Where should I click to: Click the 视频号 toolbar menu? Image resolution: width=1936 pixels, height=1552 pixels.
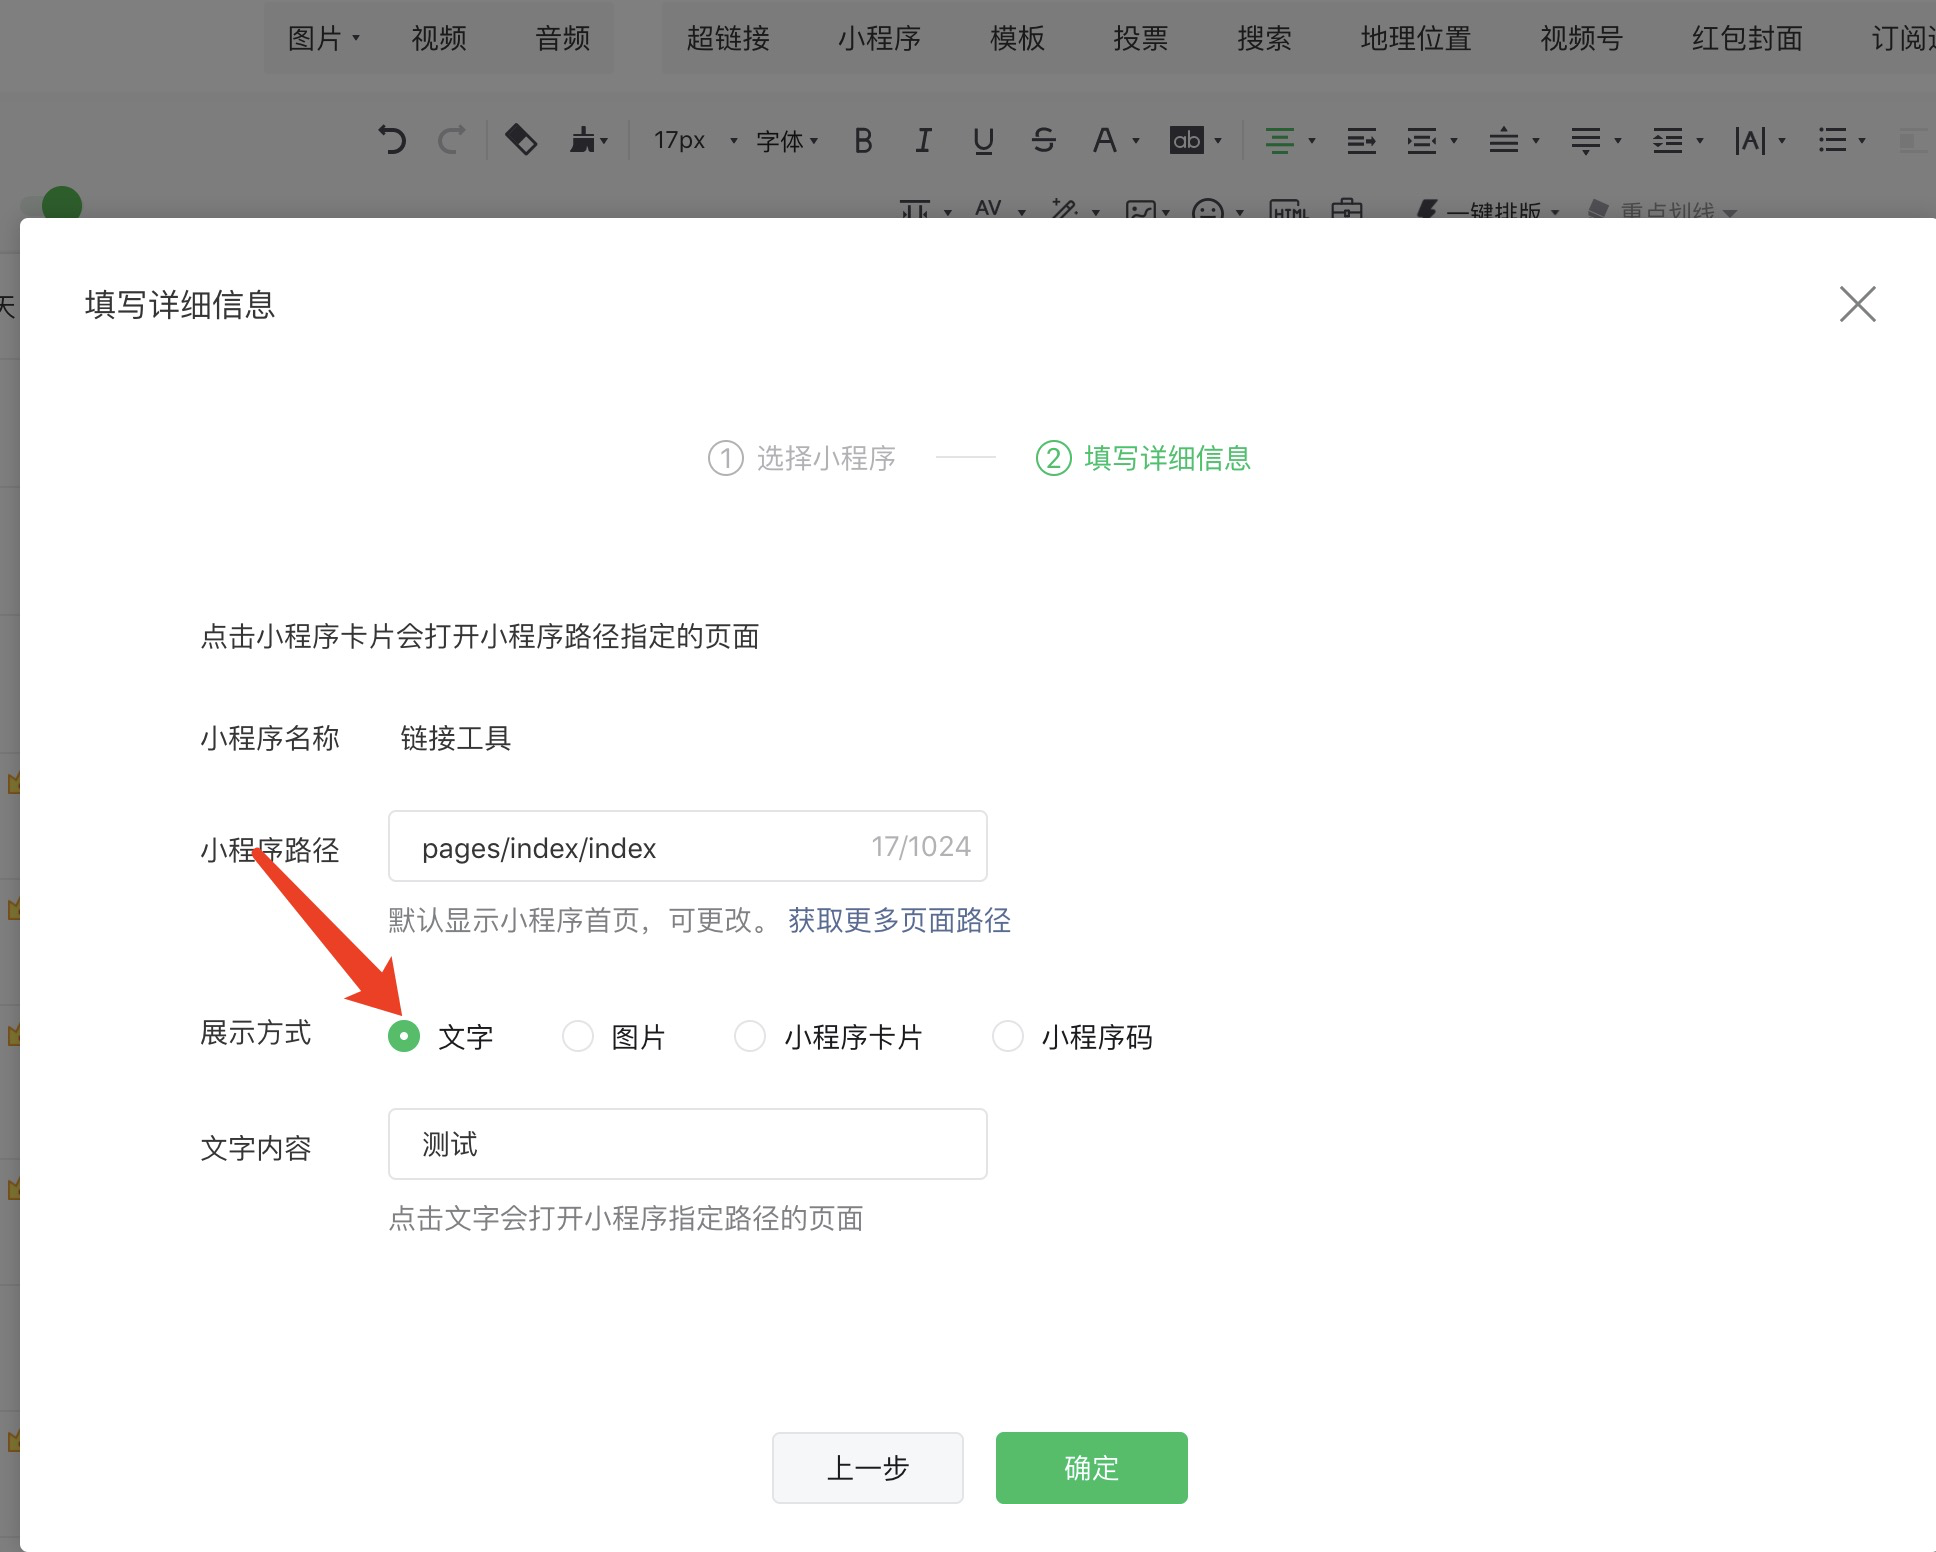click(1581, 38)
